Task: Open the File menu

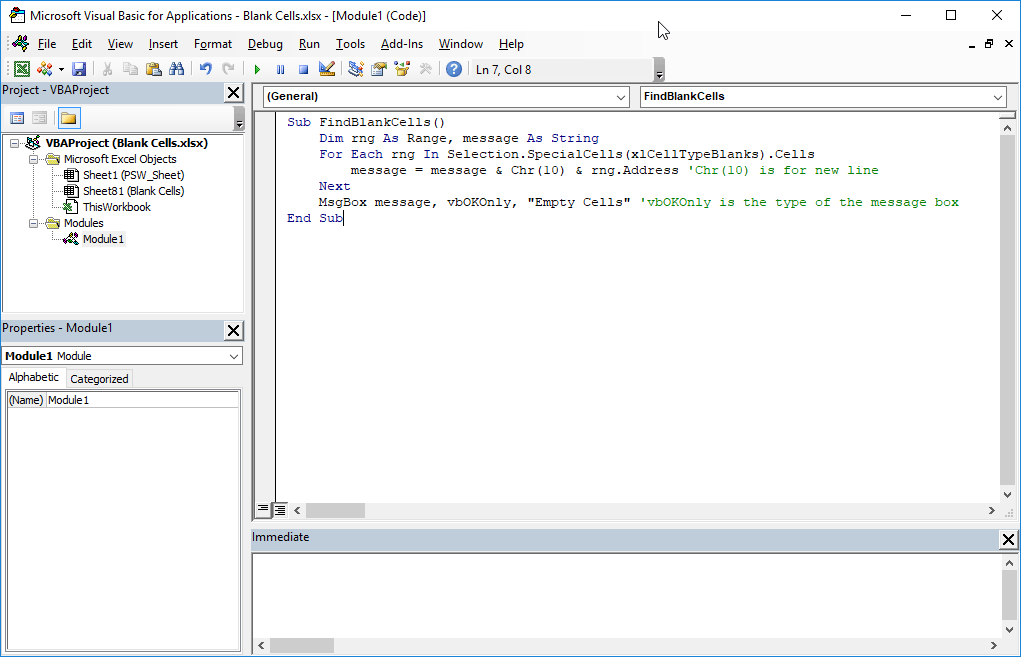Action: tap(47, 44)
